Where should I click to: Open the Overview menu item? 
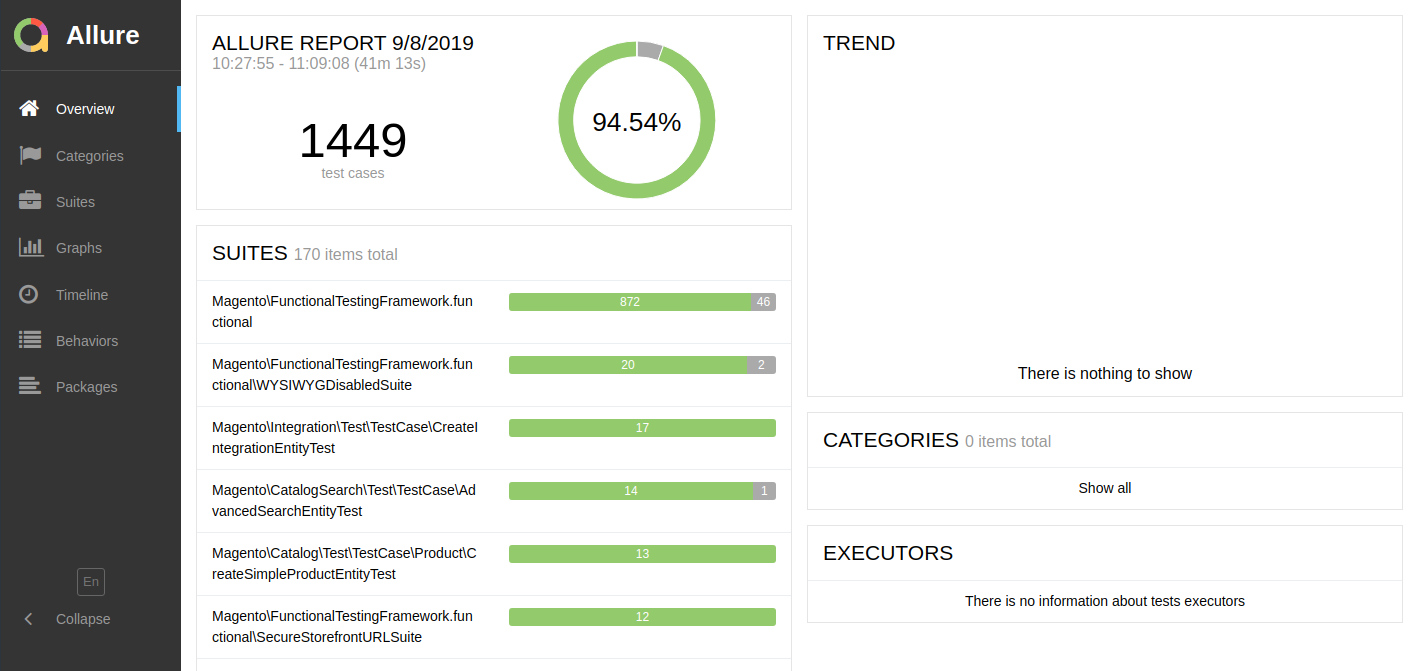(x=90, y=109)
